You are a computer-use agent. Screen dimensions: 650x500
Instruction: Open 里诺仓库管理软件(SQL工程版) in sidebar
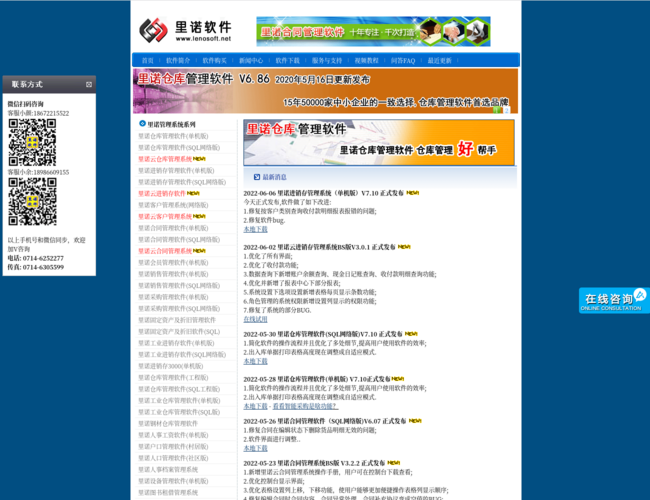pos(179,389)
